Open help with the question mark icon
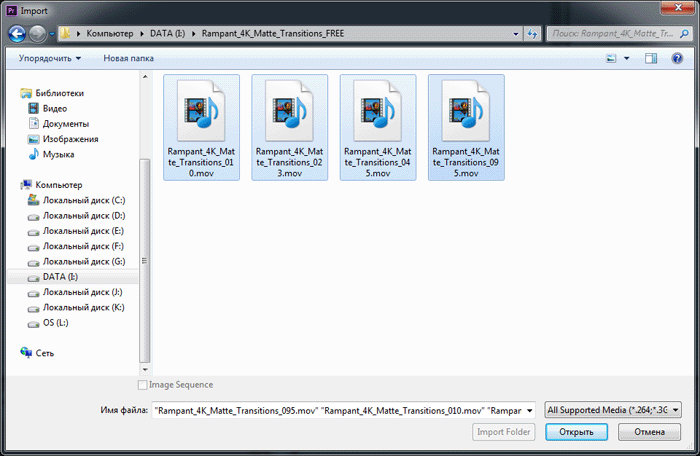The height and width of the screenshot is (456, 700). point(677,58)
